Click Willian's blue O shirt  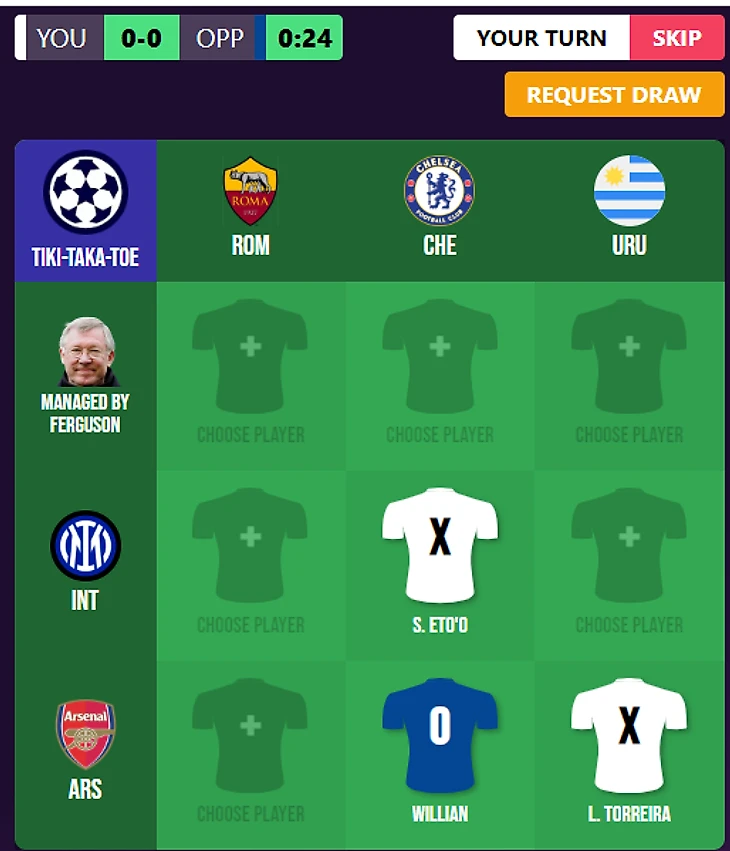tap(440, 735)
